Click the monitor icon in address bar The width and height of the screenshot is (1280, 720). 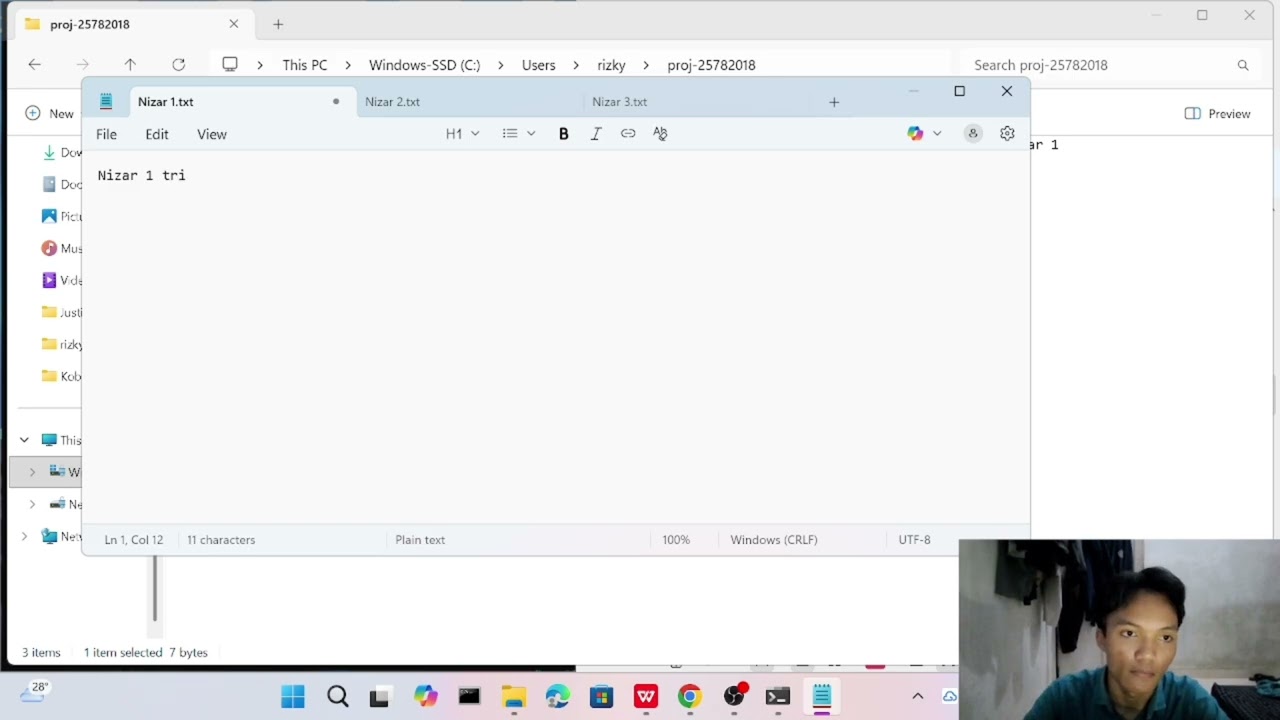coord(230,65)
